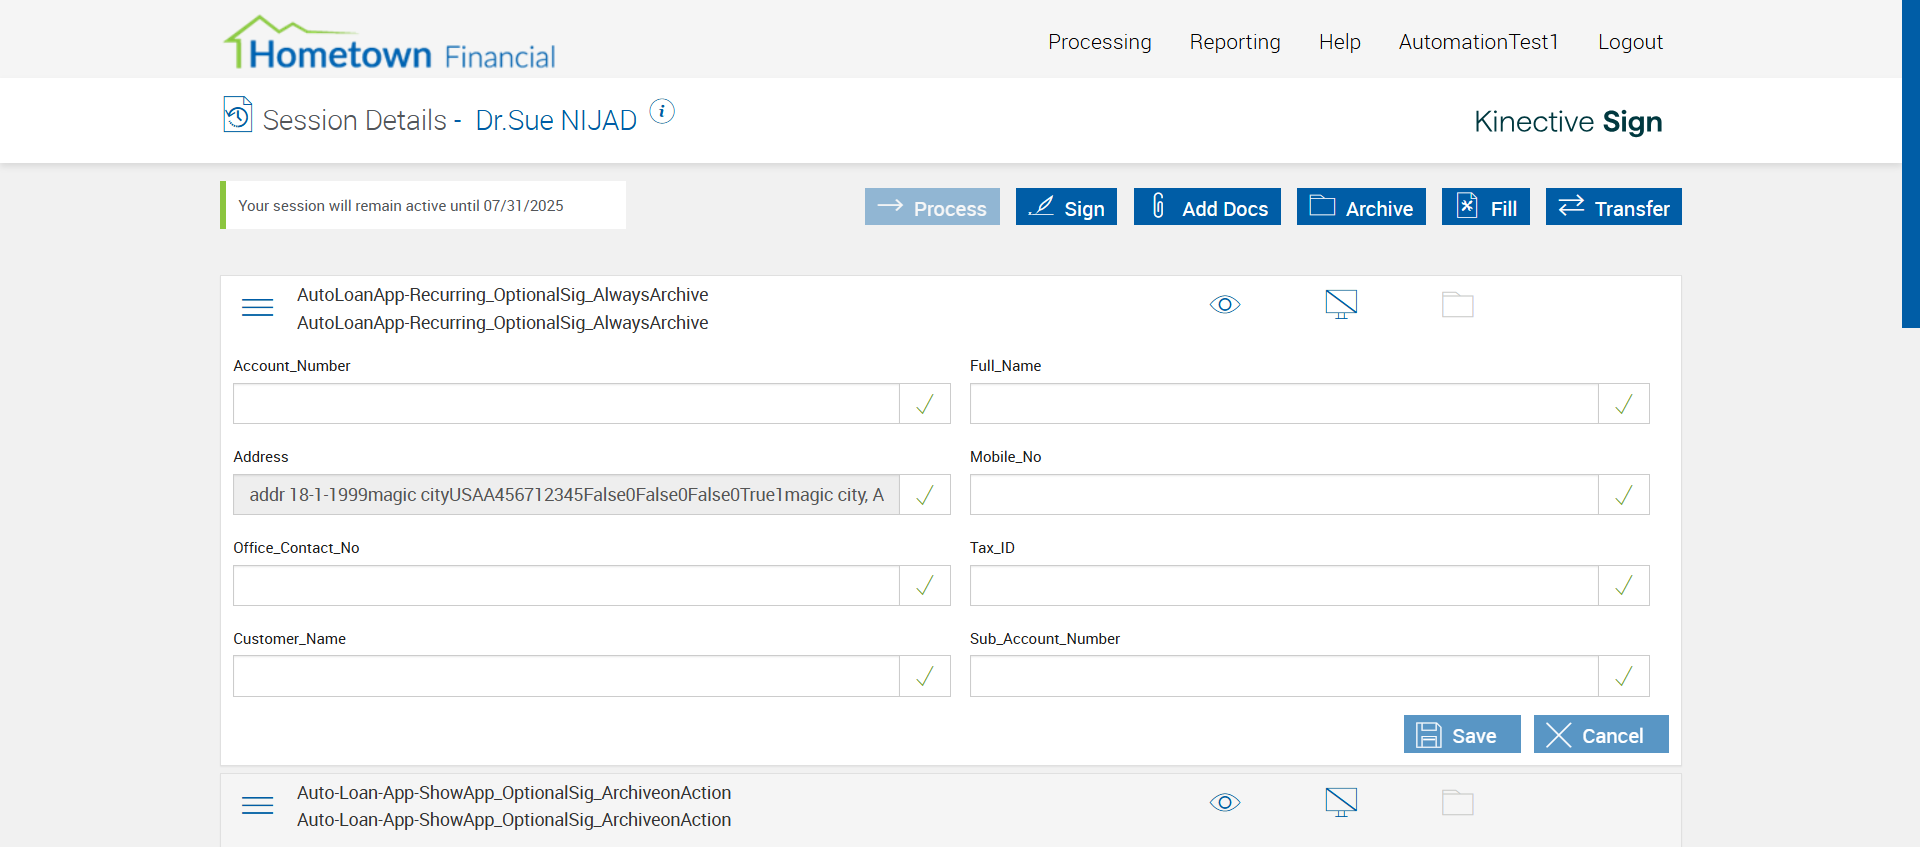
Task: Click the checkmark toggle beside Full_Name field
Action: click(x=1624, y=404)
